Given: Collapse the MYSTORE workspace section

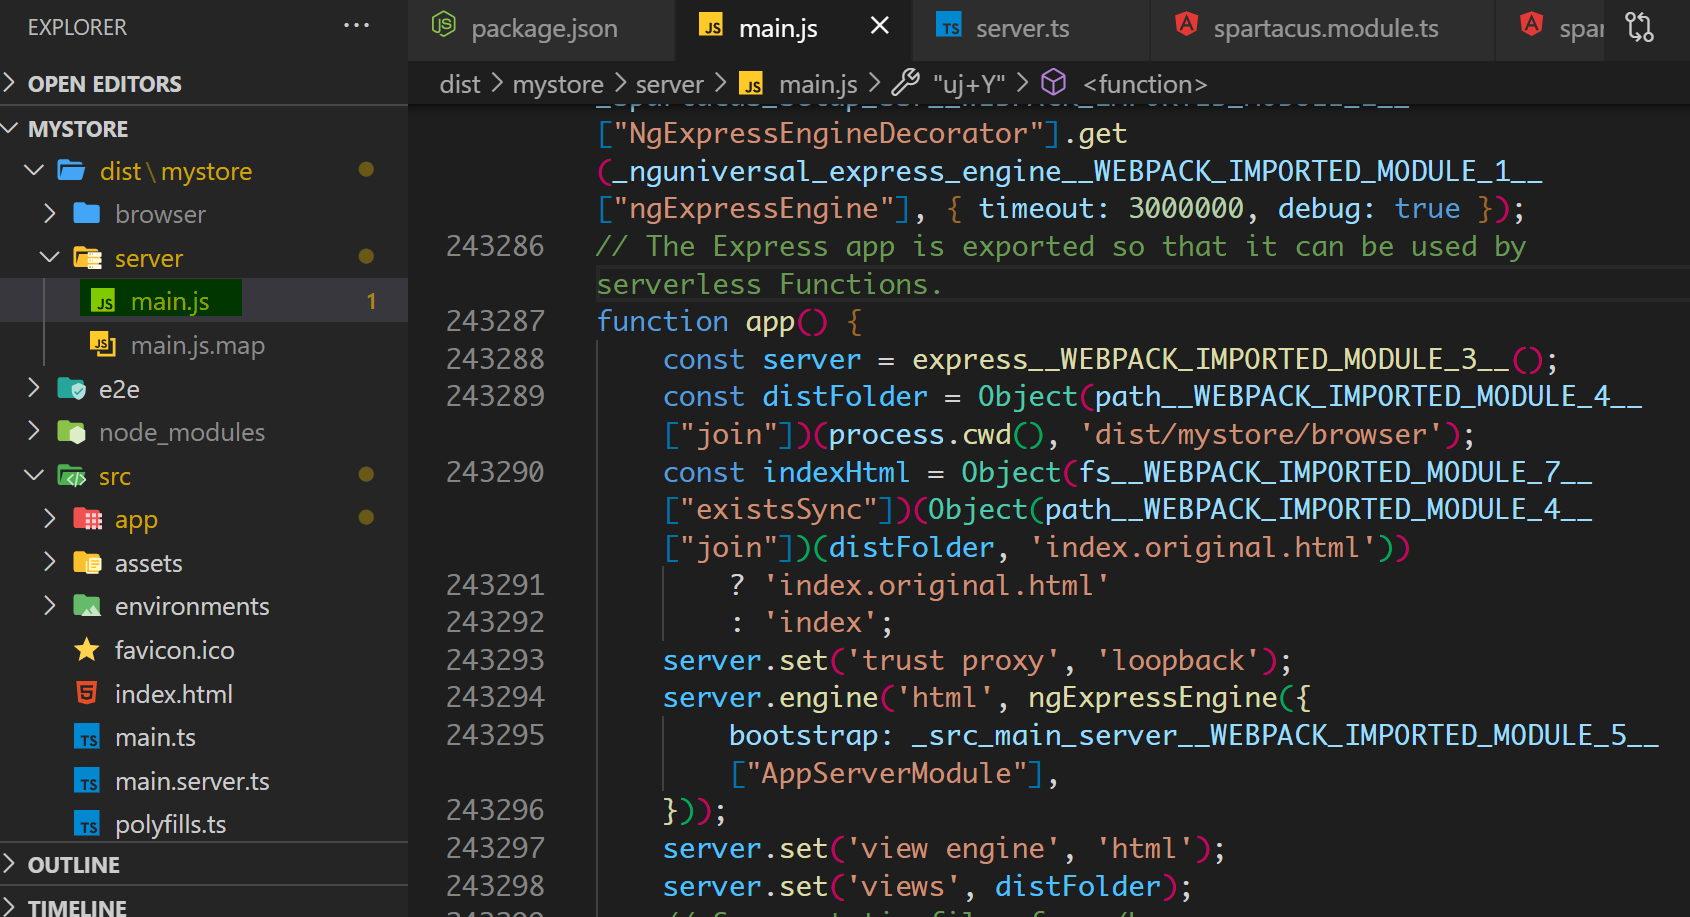Looking at the screenshot, I should (x=10, y=128).
